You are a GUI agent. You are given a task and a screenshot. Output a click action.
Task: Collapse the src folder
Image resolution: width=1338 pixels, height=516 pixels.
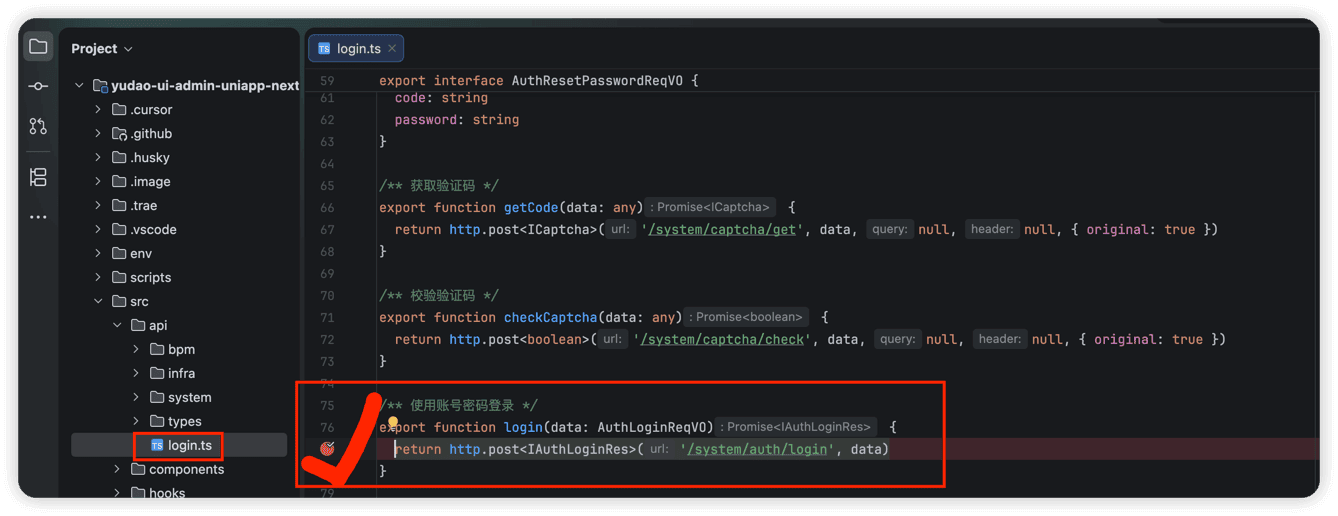(x=98, y=301)
